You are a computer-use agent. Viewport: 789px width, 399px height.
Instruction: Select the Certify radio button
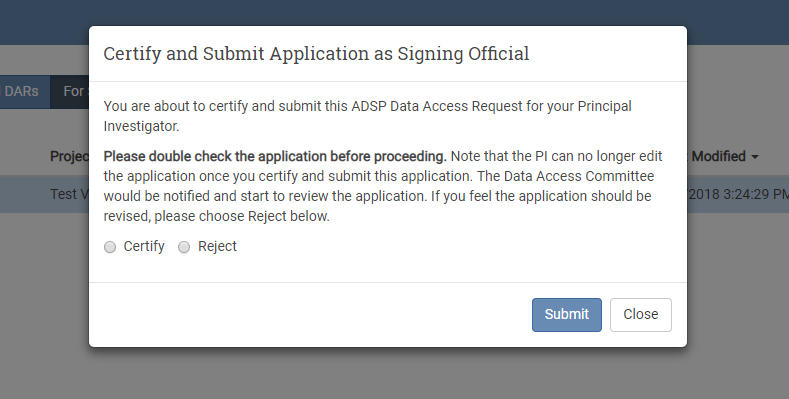(x=110, y=247)
